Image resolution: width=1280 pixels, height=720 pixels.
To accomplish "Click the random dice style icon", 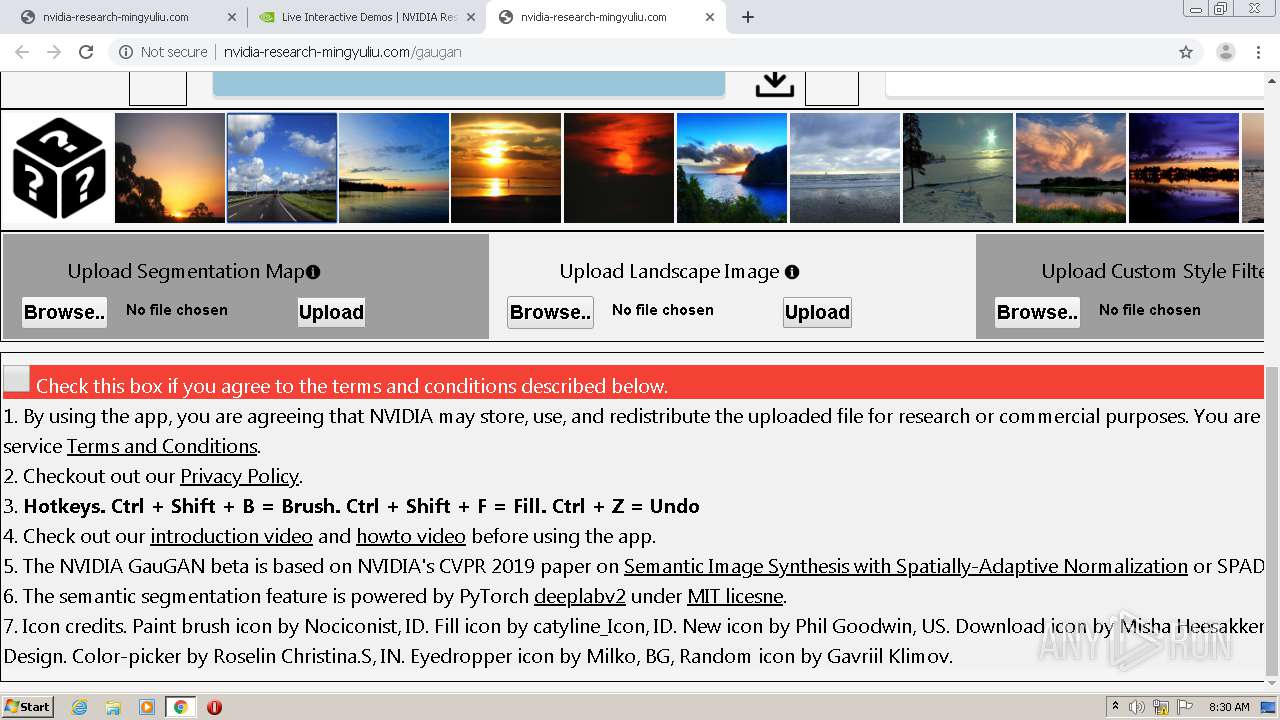I will [x=59, y=168].
